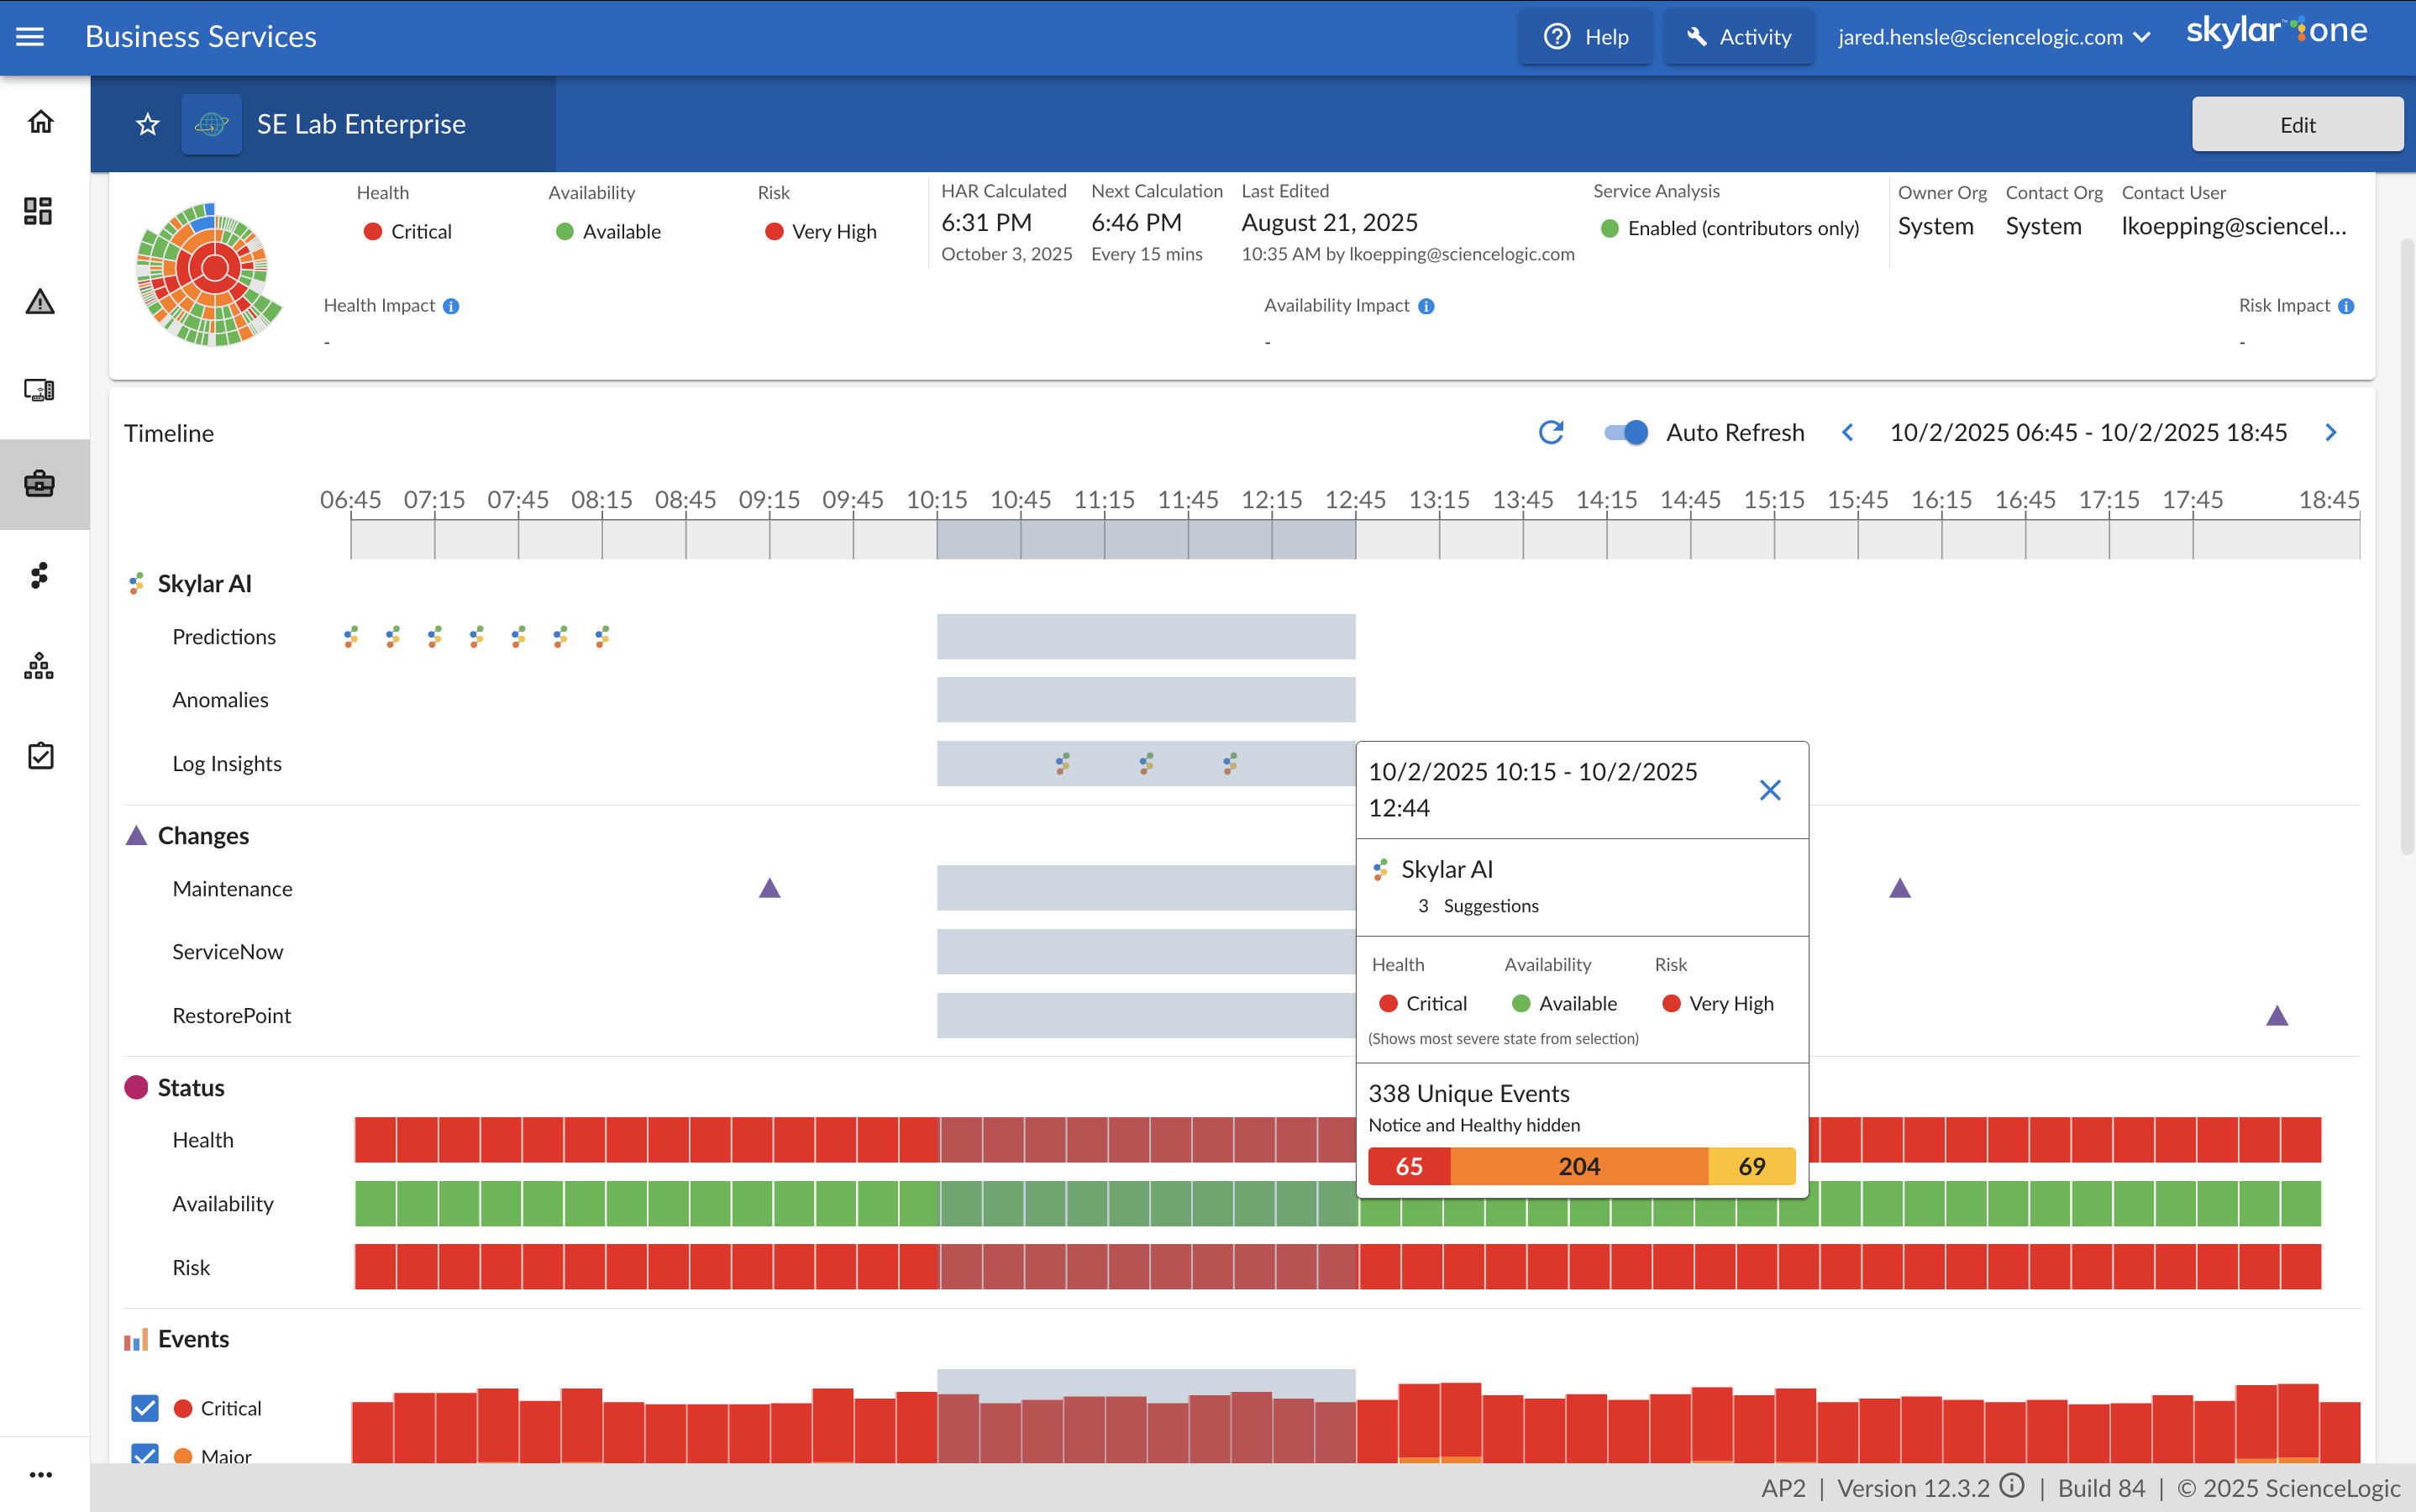The image size is (2416, 1512).
Task: Click the page vertical scrollbar
Action: pos(2407,545)
